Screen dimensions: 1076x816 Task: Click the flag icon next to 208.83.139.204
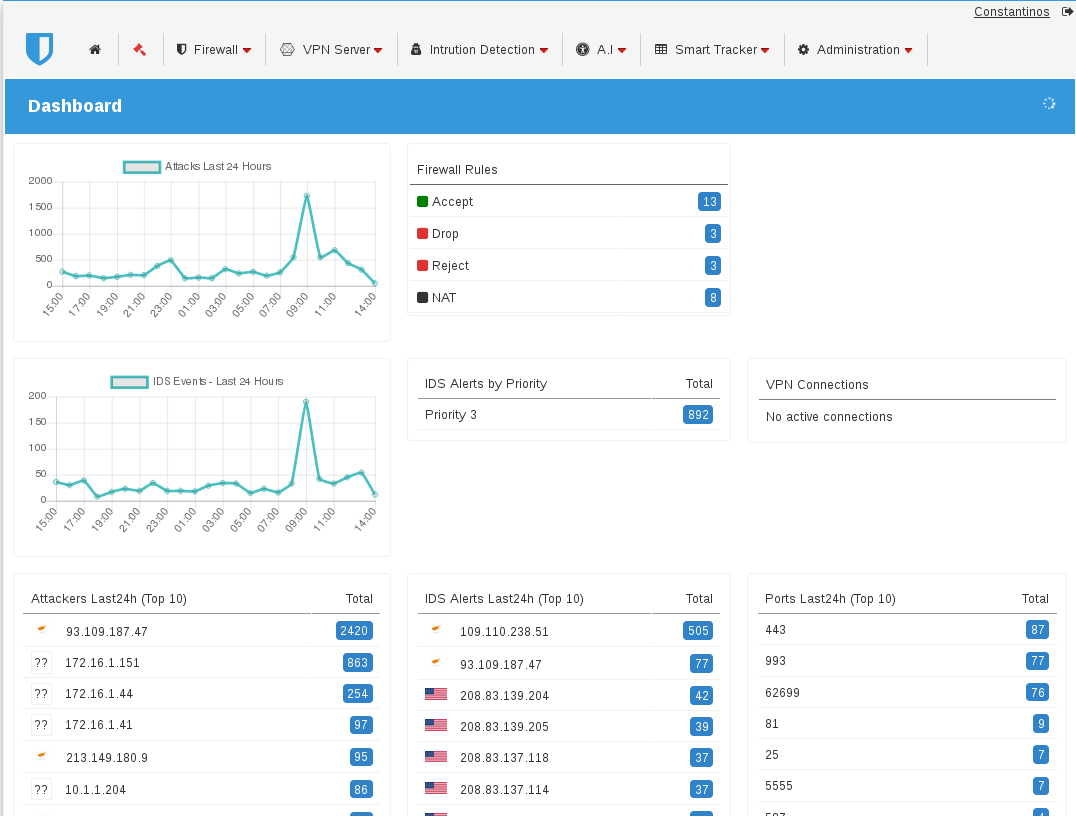[436, 694]
